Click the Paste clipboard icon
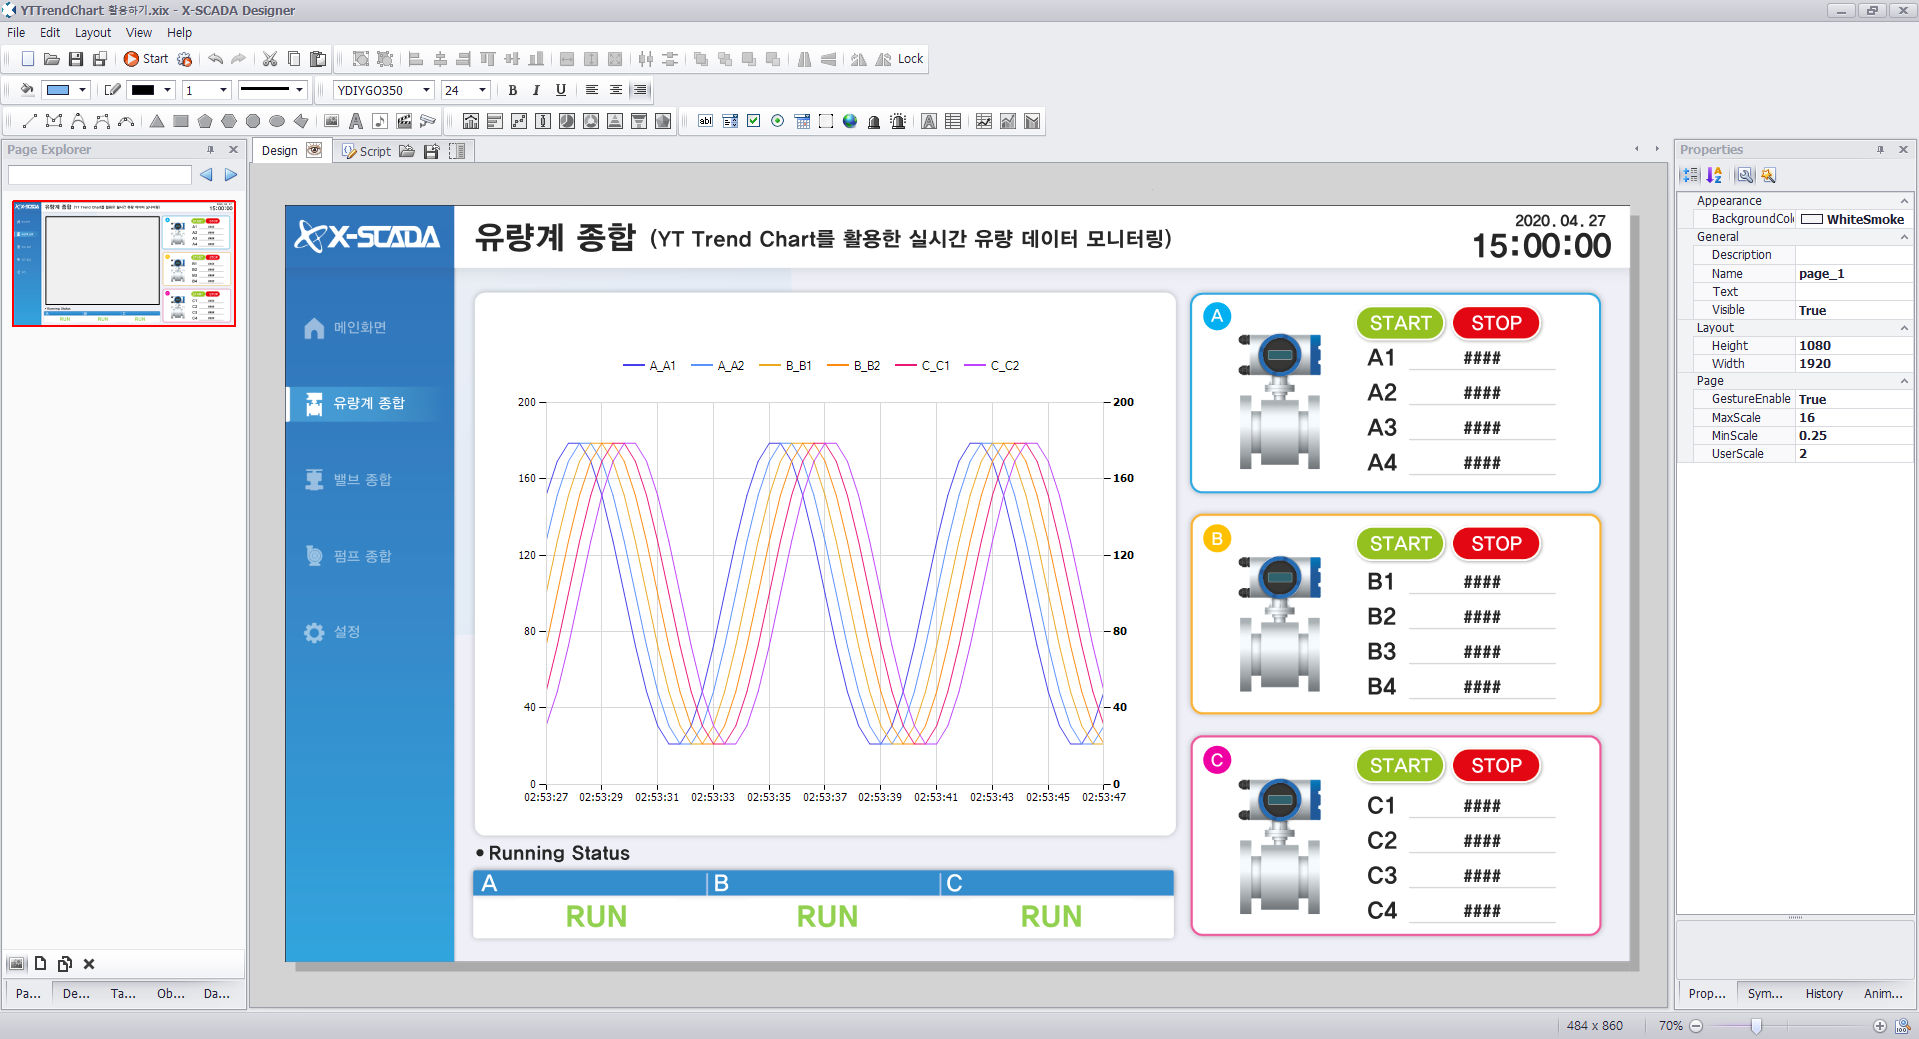This screenshot has height=1039, width=1919. click(318, 59)
